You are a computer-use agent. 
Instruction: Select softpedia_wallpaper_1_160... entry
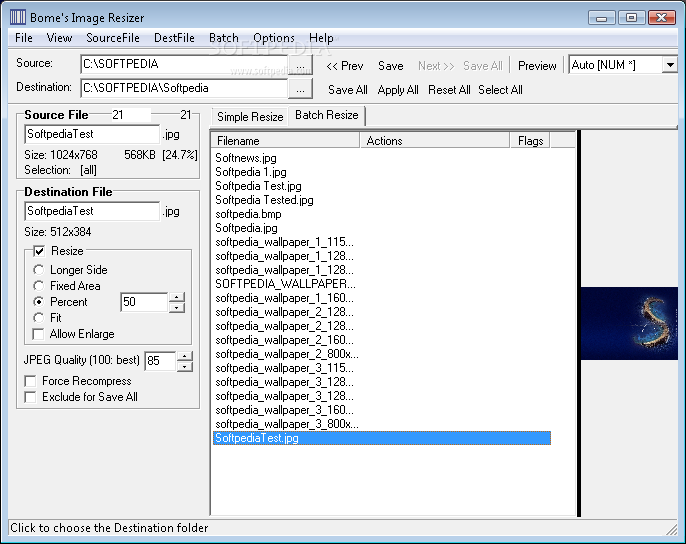point(285,298)
